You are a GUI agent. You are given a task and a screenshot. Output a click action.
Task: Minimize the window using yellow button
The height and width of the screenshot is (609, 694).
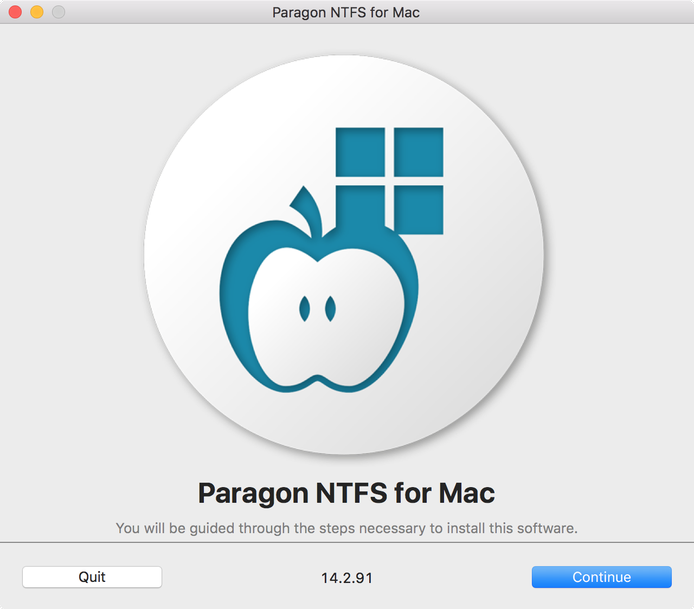37,12
